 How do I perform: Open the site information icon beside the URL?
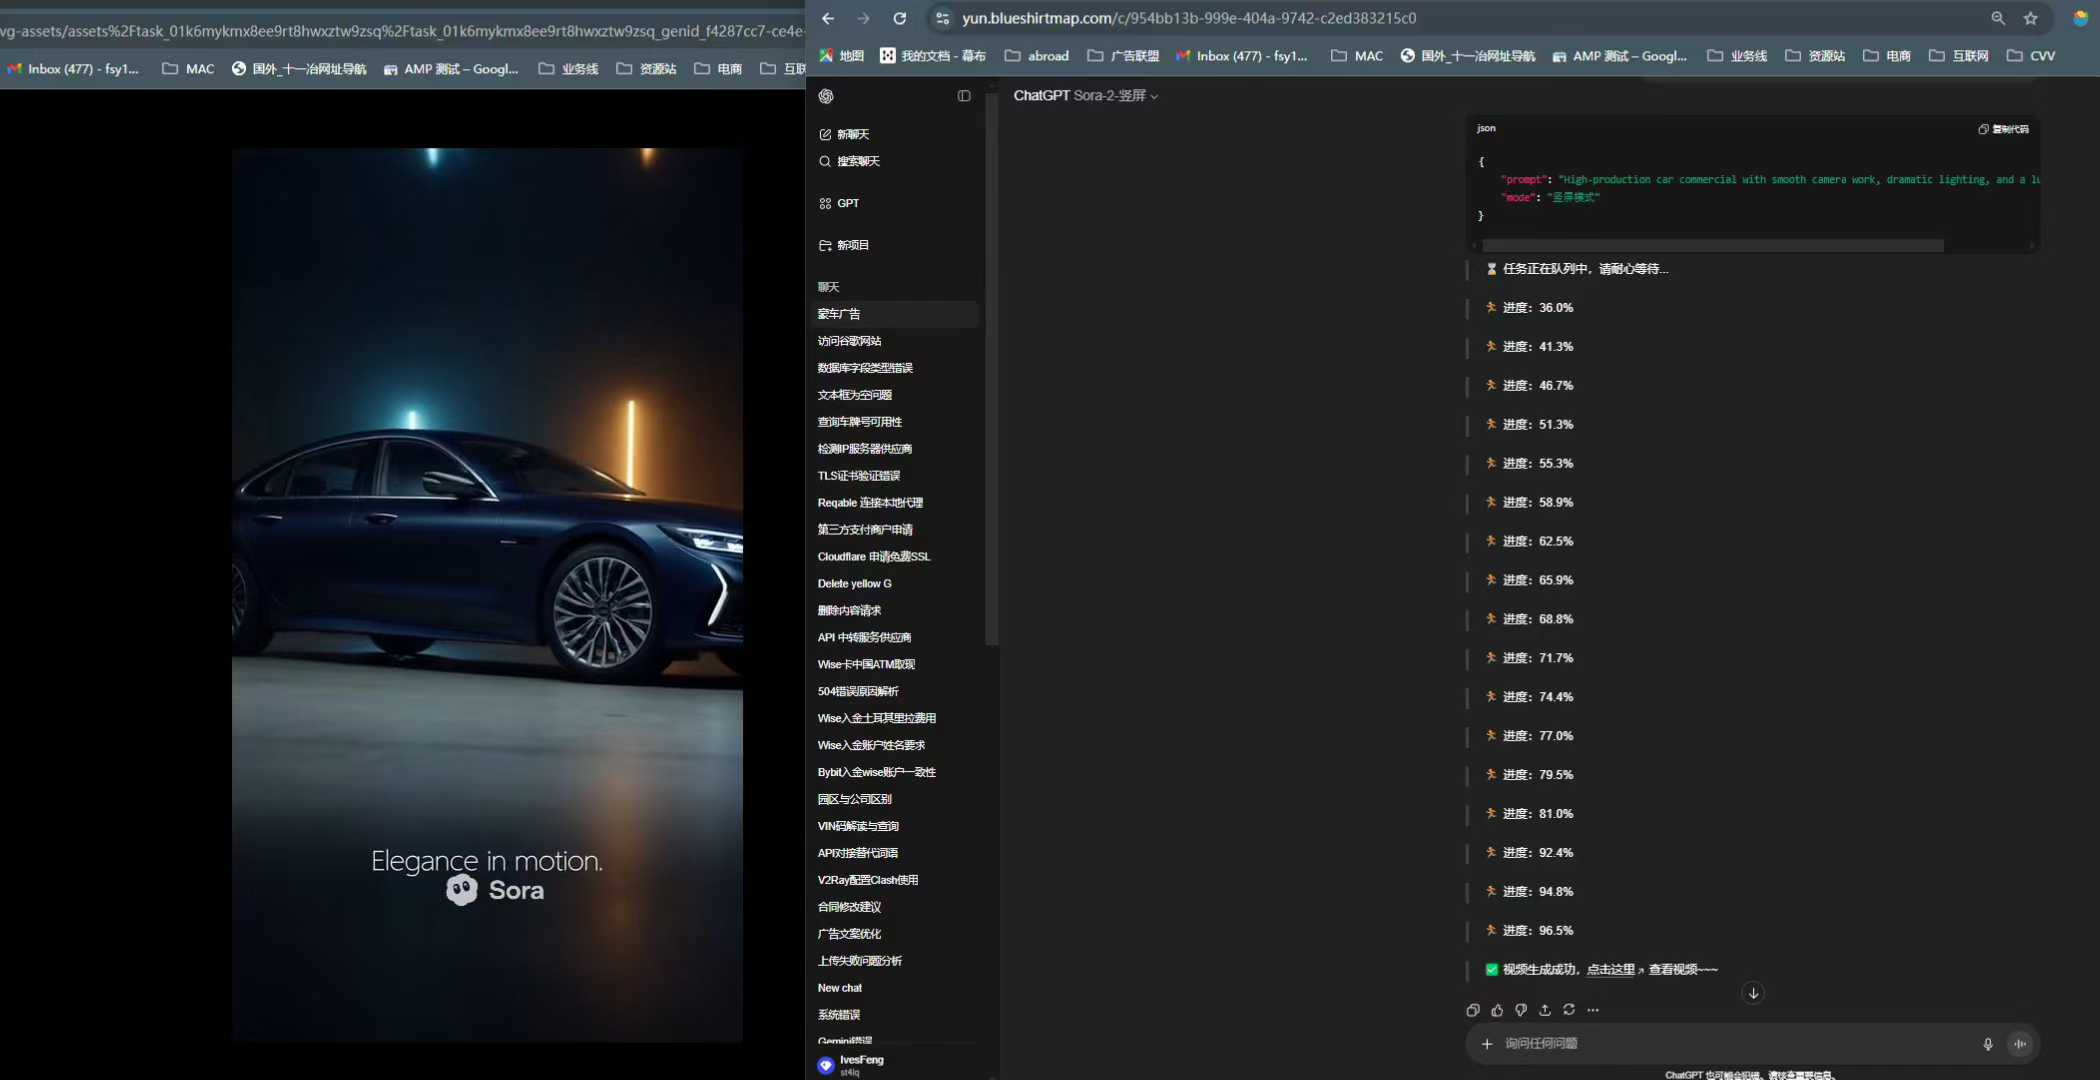pos(942,18)
